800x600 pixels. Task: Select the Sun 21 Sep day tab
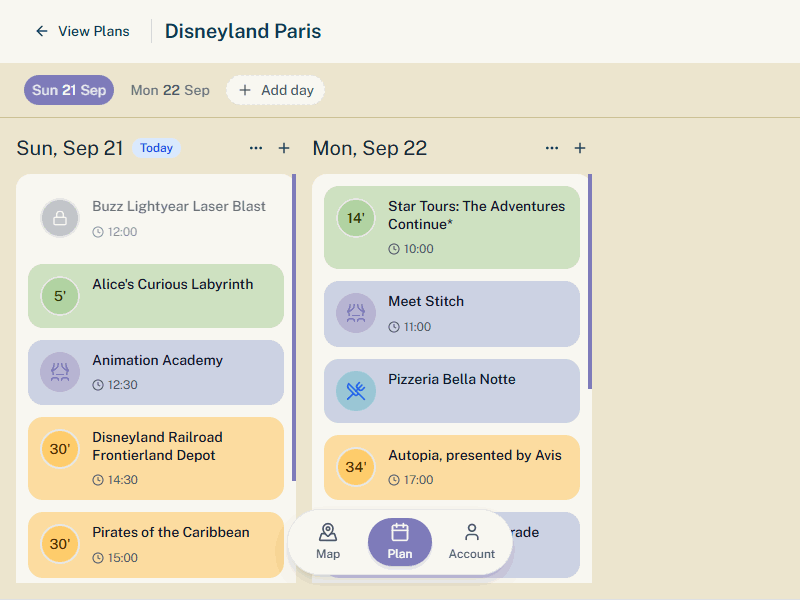(69, 90)
